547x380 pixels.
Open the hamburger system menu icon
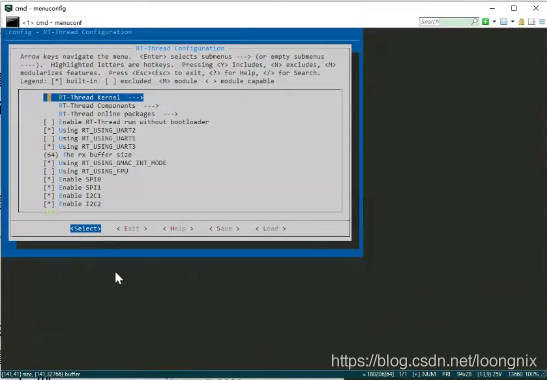[542, 22]
